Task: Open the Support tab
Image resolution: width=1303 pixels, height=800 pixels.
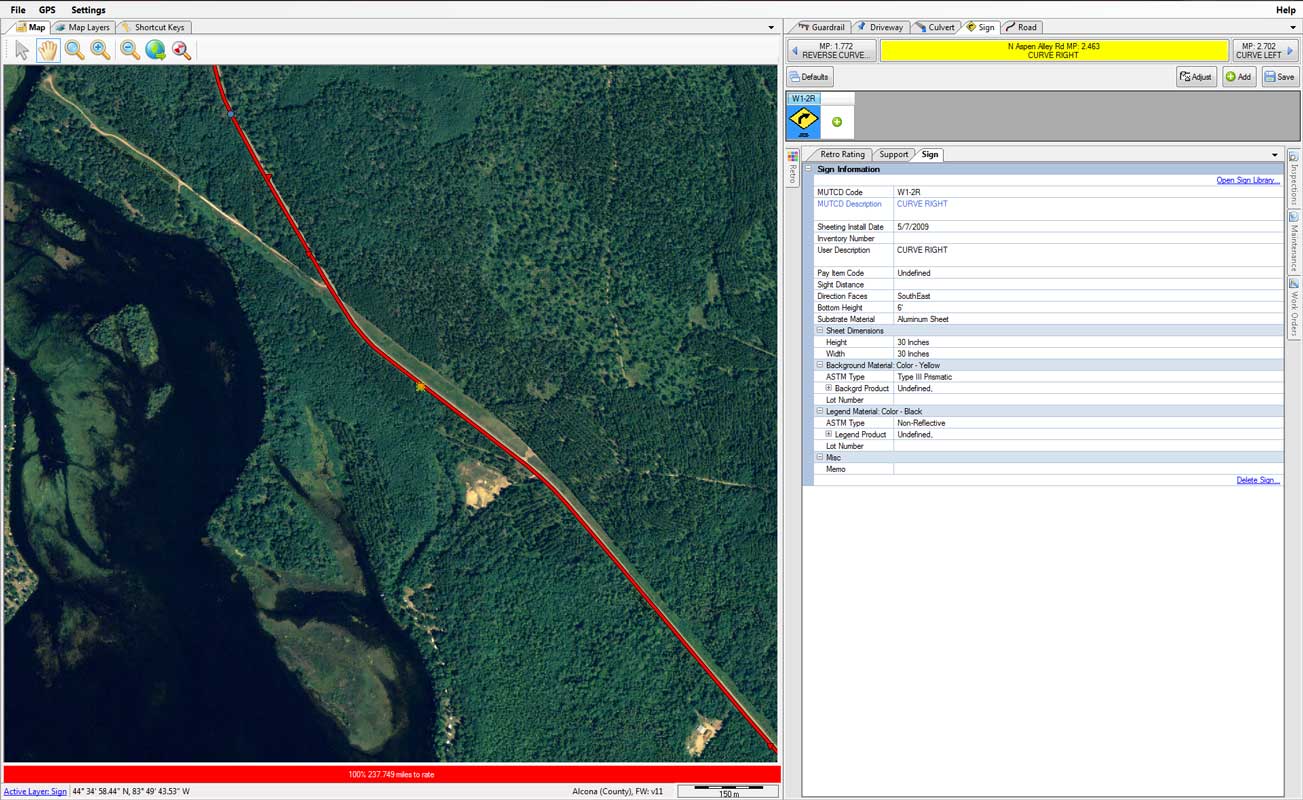Action: coord(892,154)
